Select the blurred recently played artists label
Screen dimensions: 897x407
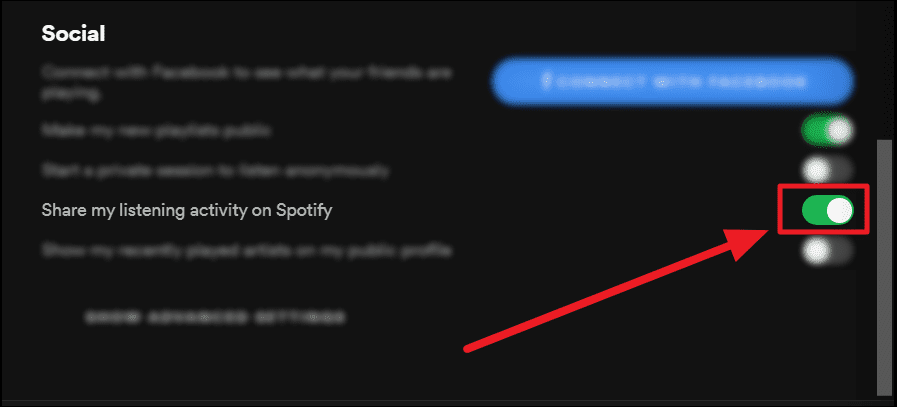[247, 250]
